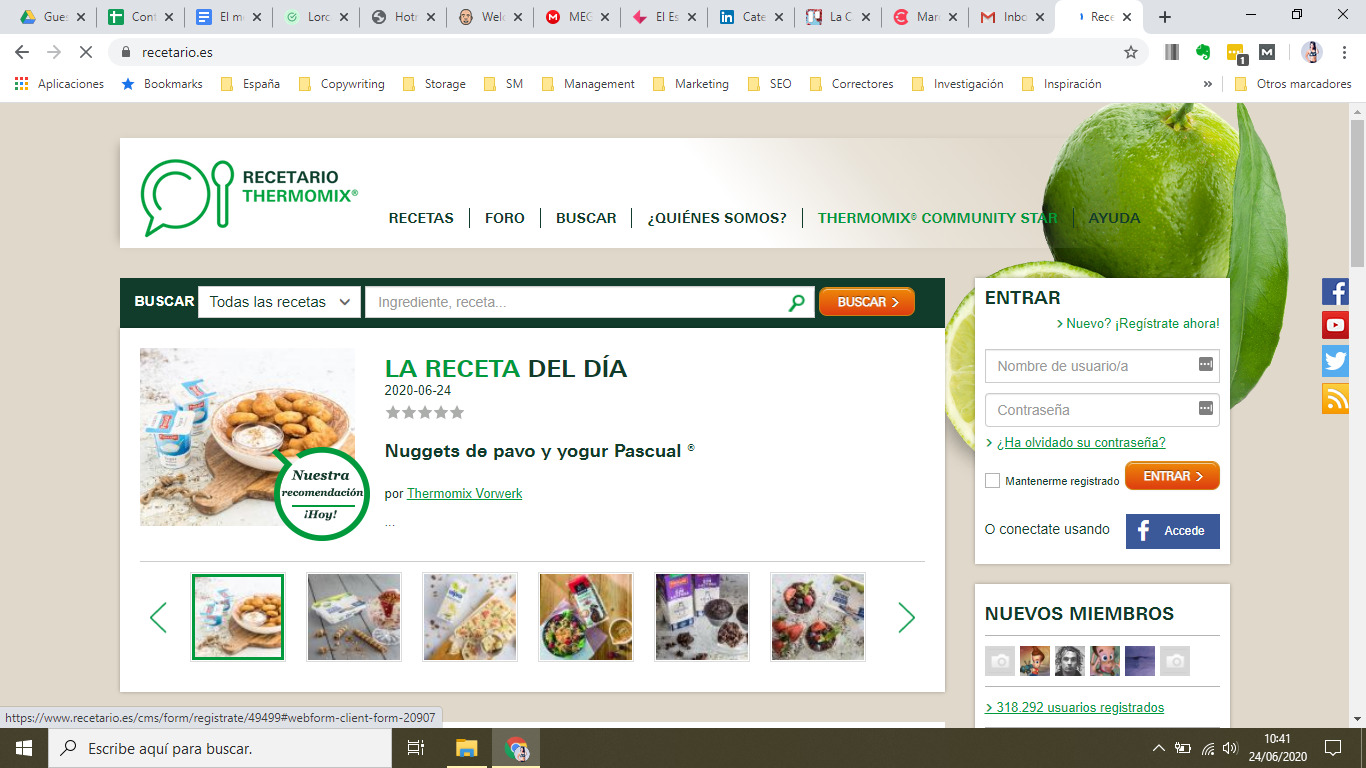1366x768 pixels.
Task: Bookmark the page with the star icon
Action: point(1130,54)
